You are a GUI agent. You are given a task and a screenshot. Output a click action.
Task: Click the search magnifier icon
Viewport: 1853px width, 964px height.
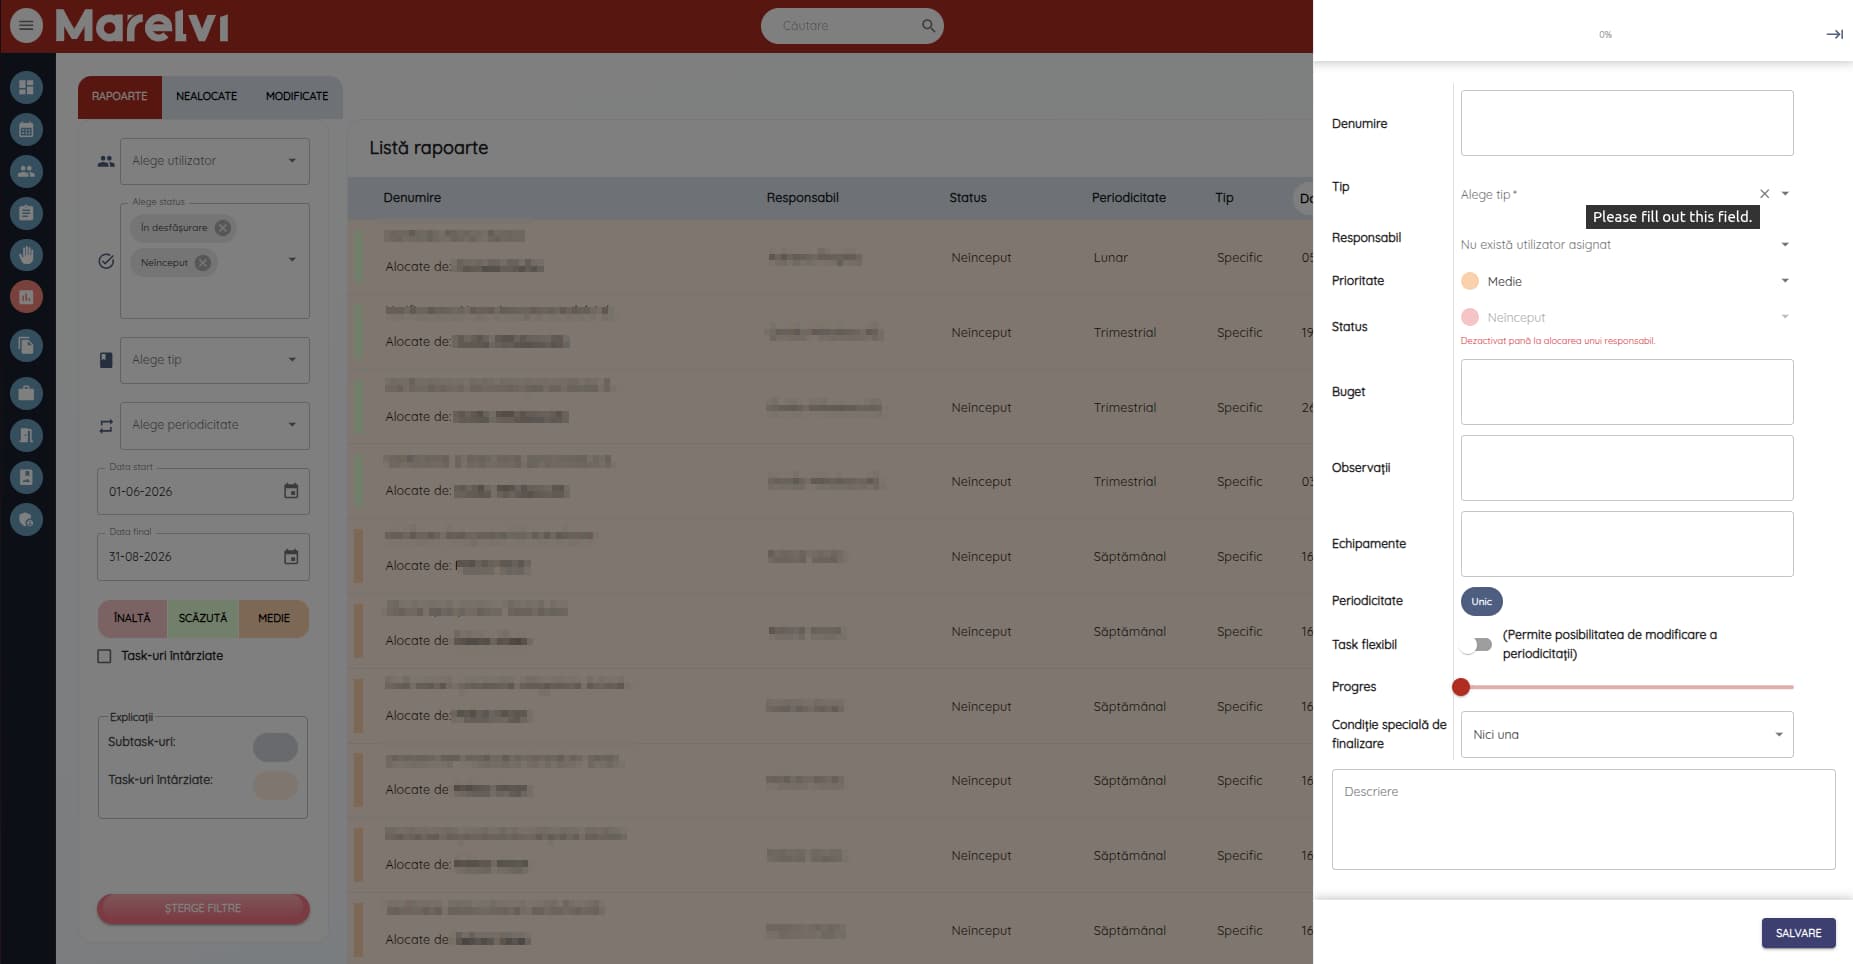pyautogui.click(x=928, y=26)
